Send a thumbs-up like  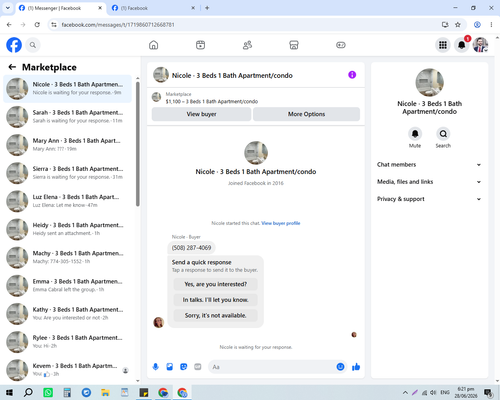tap(356, 367)
